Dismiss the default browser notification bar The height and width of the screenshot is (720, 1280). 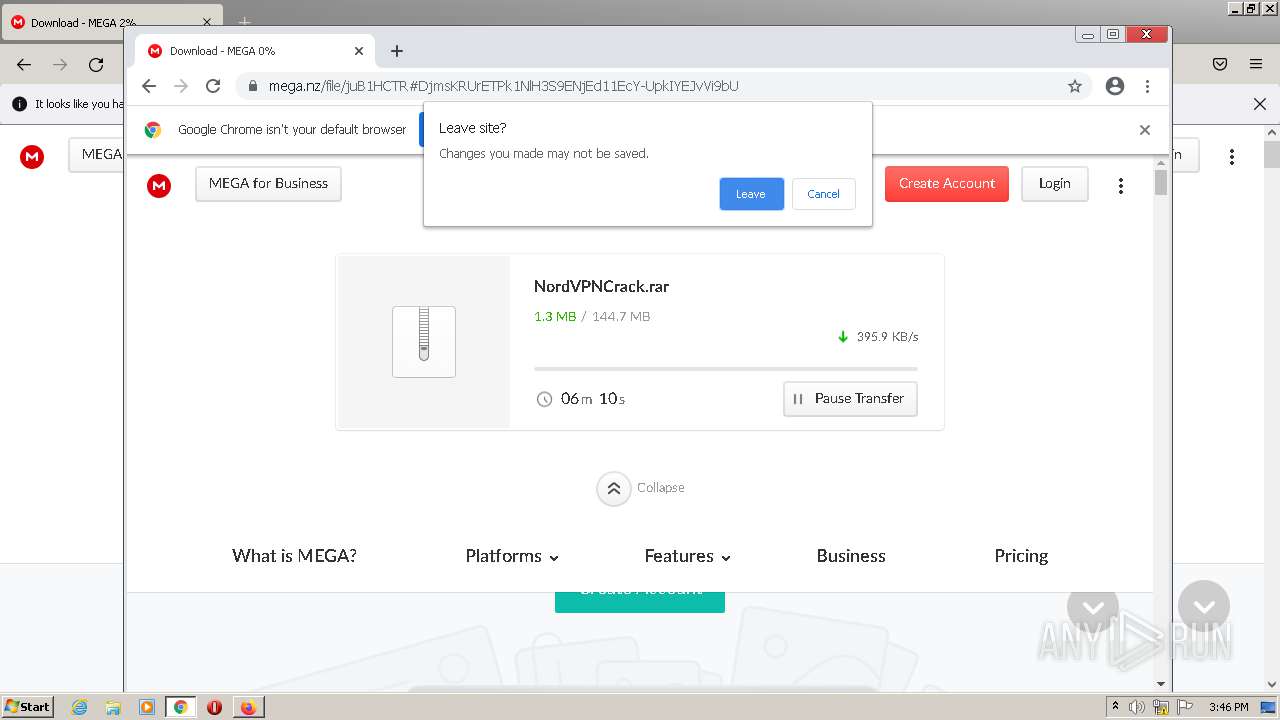(x=1145, y=130)
